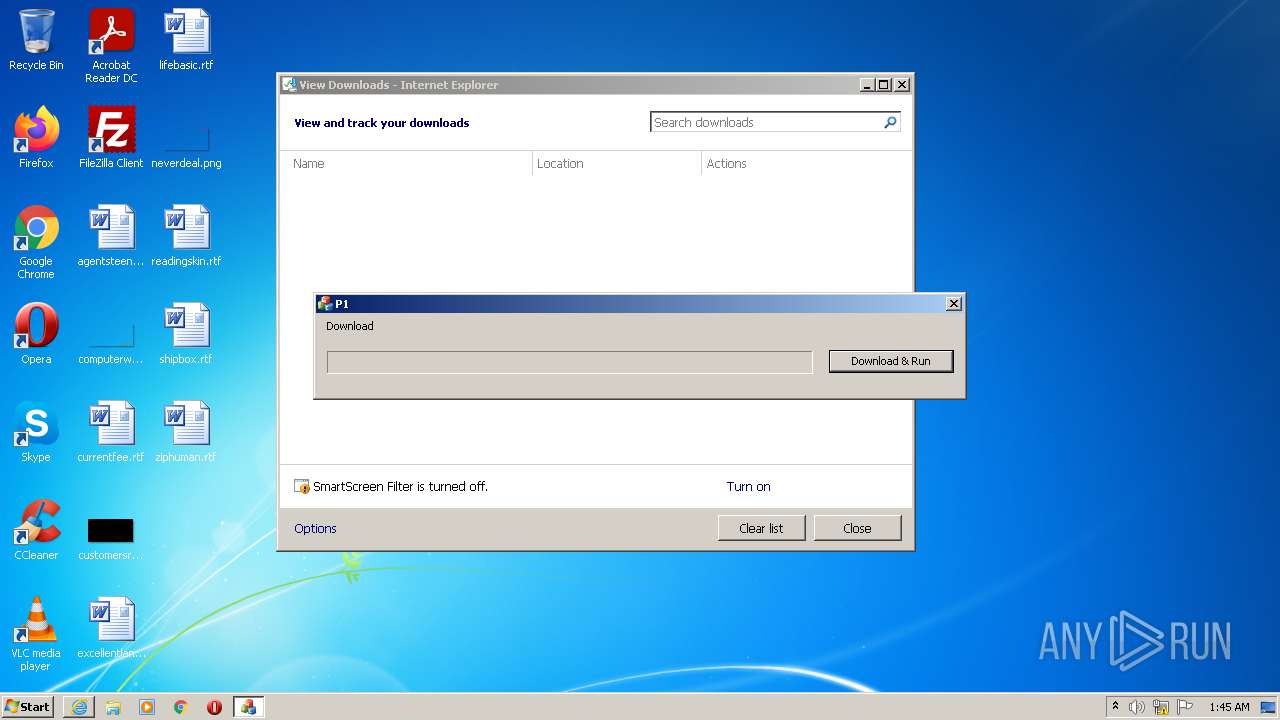Open Windows Media Player taskbar icon
Image resolution: width=1280 pixels, height=720 pixels.
[x=147, y=707]
